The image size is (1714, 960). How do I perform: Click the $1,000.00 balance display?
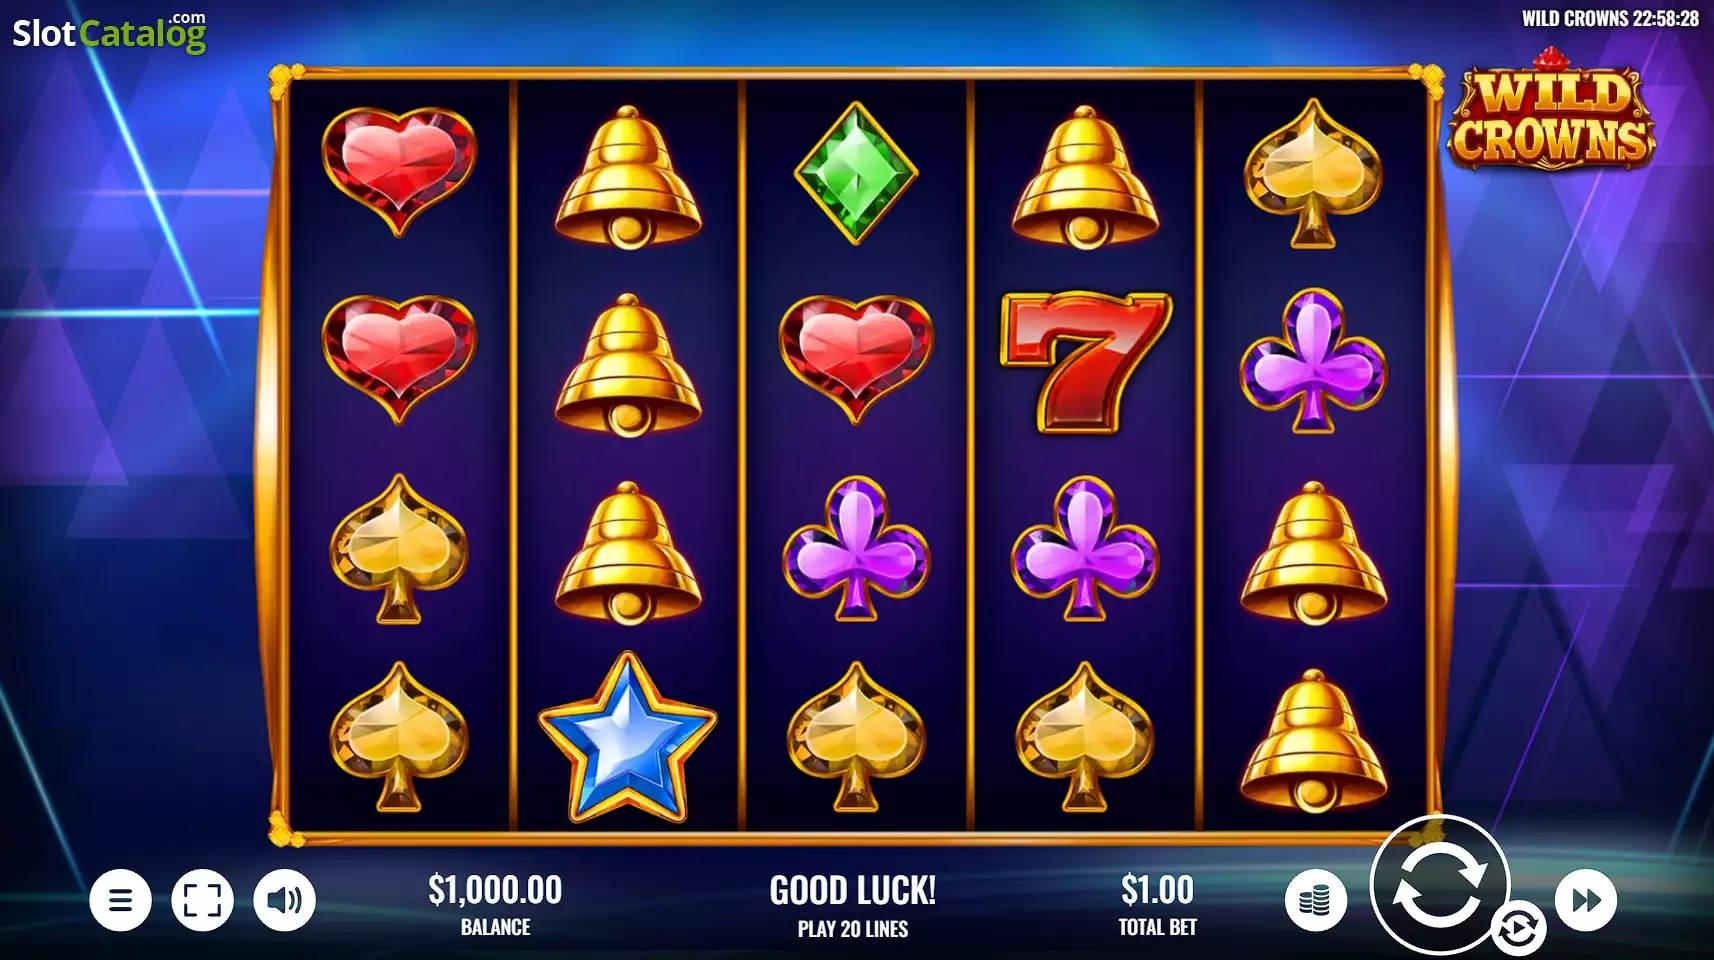495,889
